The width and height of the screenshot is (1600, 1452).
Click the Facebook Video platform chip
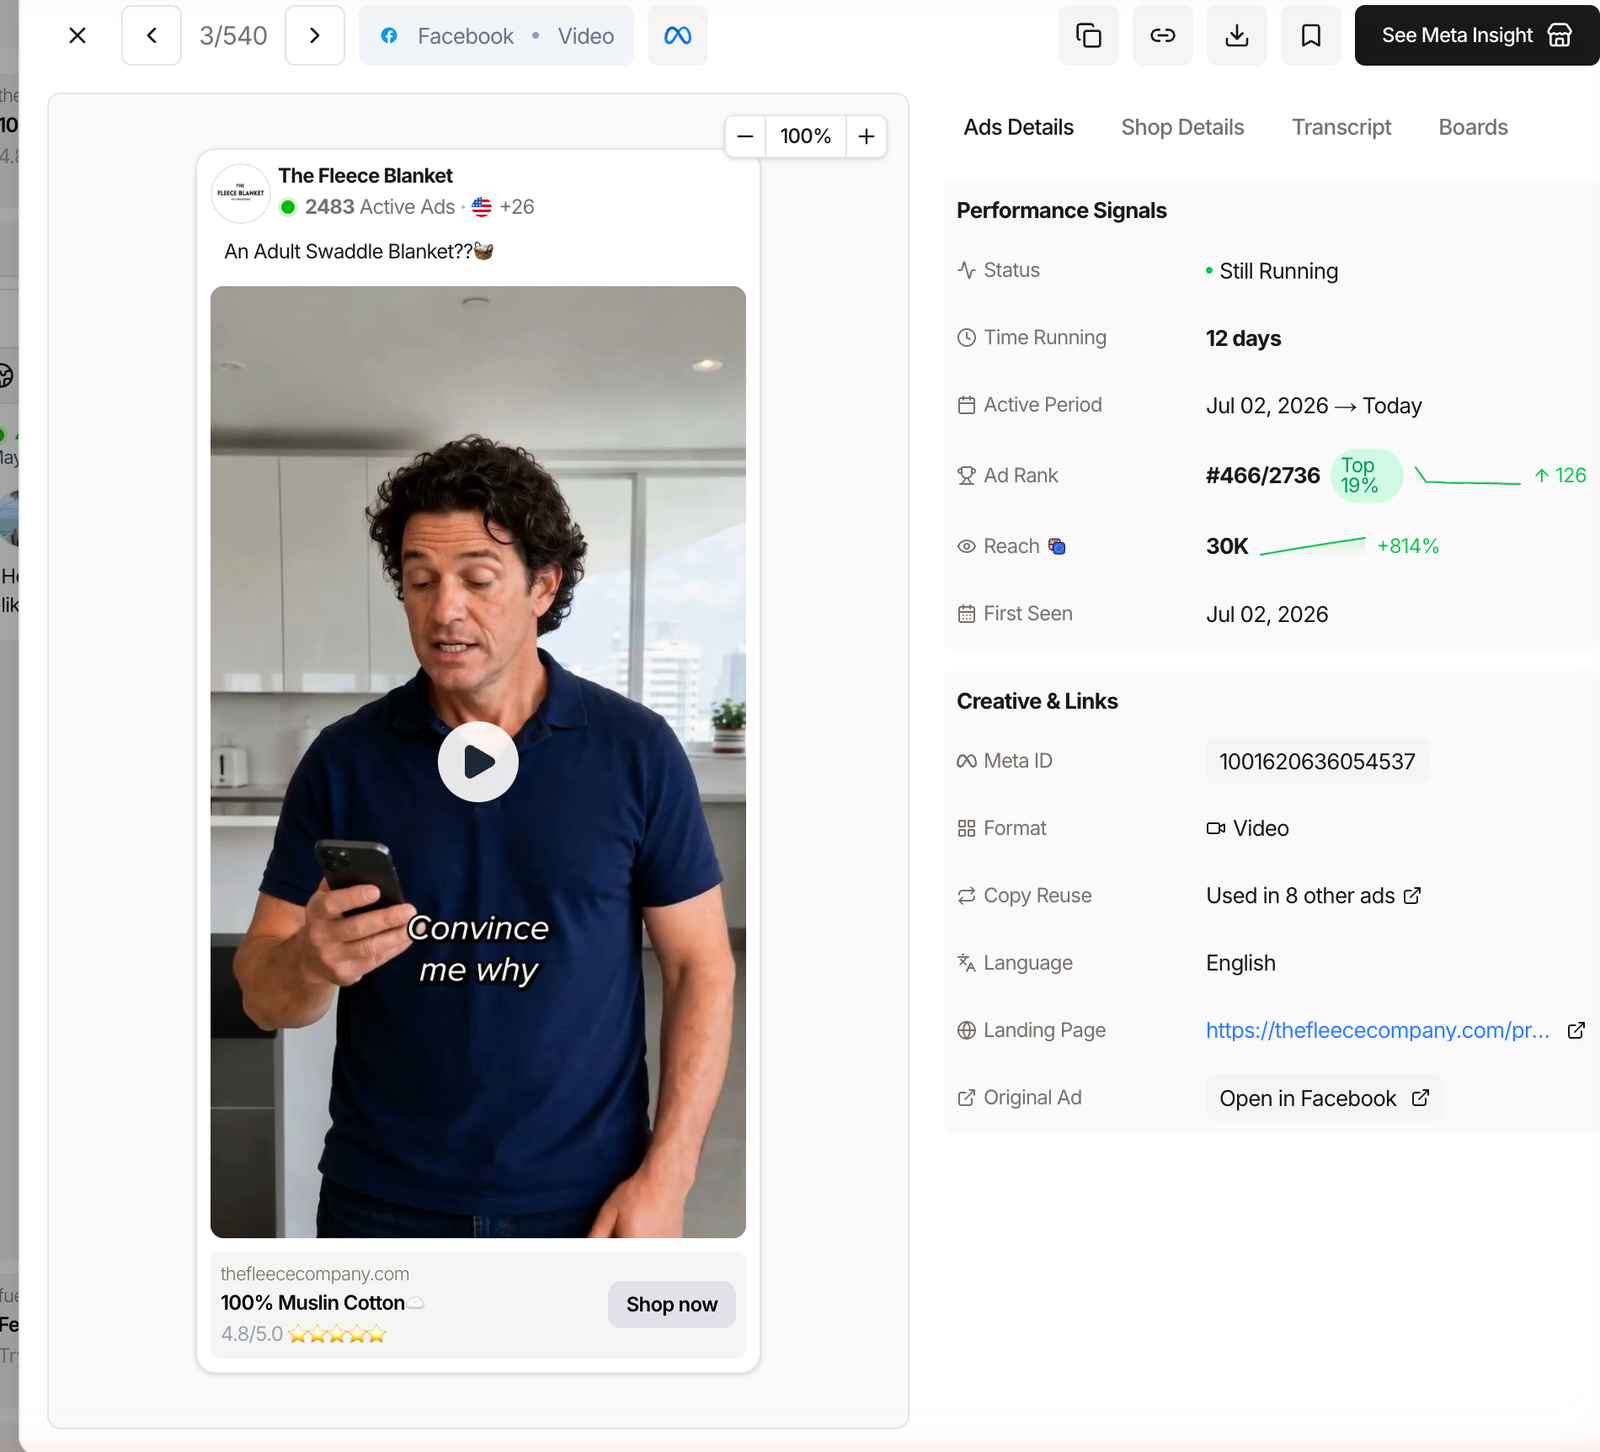click(x=496, y=36)
